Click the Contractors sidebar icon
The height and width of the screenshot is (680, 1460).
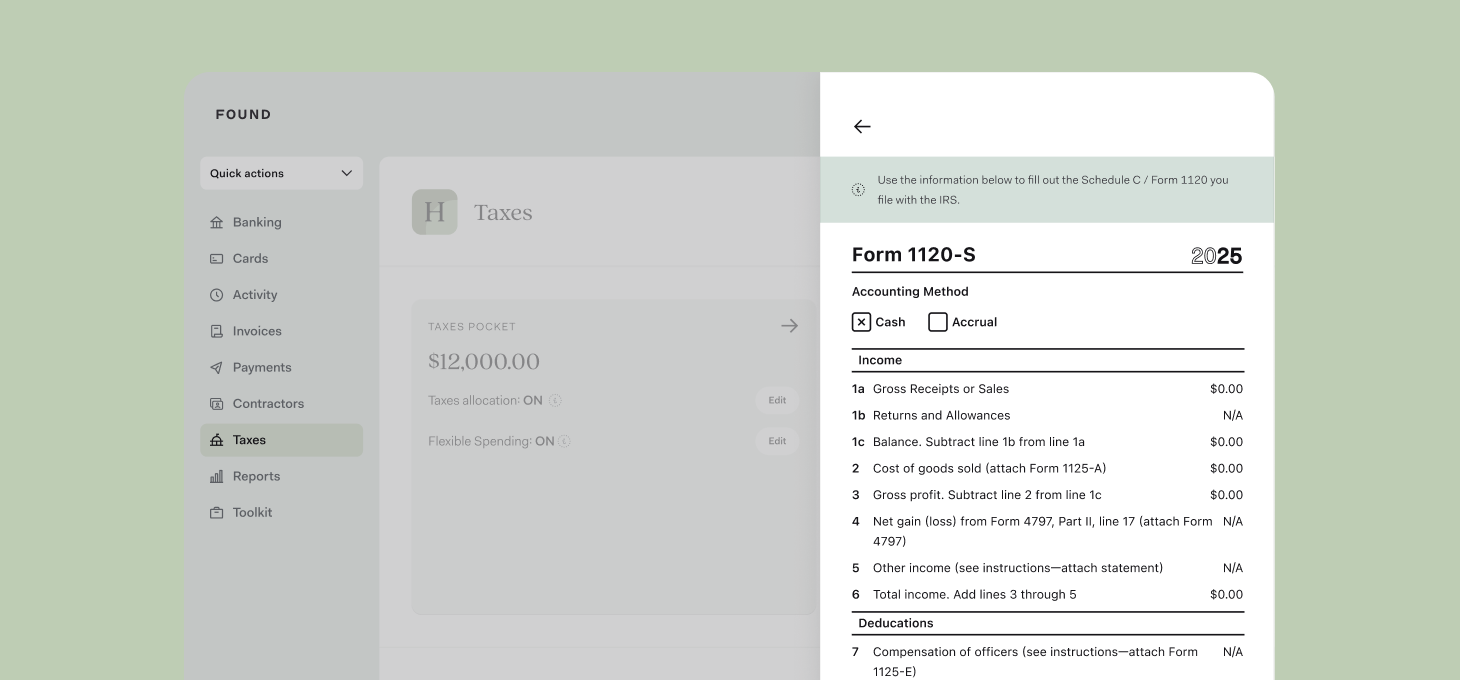pos(216,404)
